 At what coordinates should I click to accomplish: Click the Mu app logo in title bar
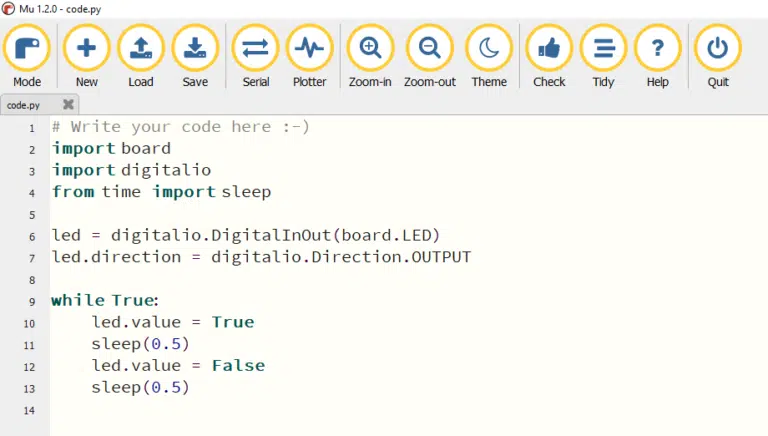point(8,9)
